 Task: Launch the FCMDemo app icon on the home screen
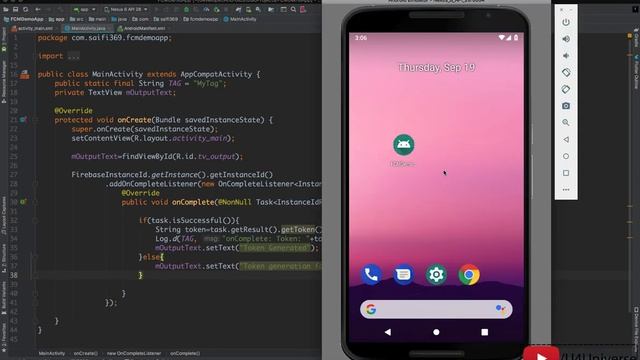point(403,145)
